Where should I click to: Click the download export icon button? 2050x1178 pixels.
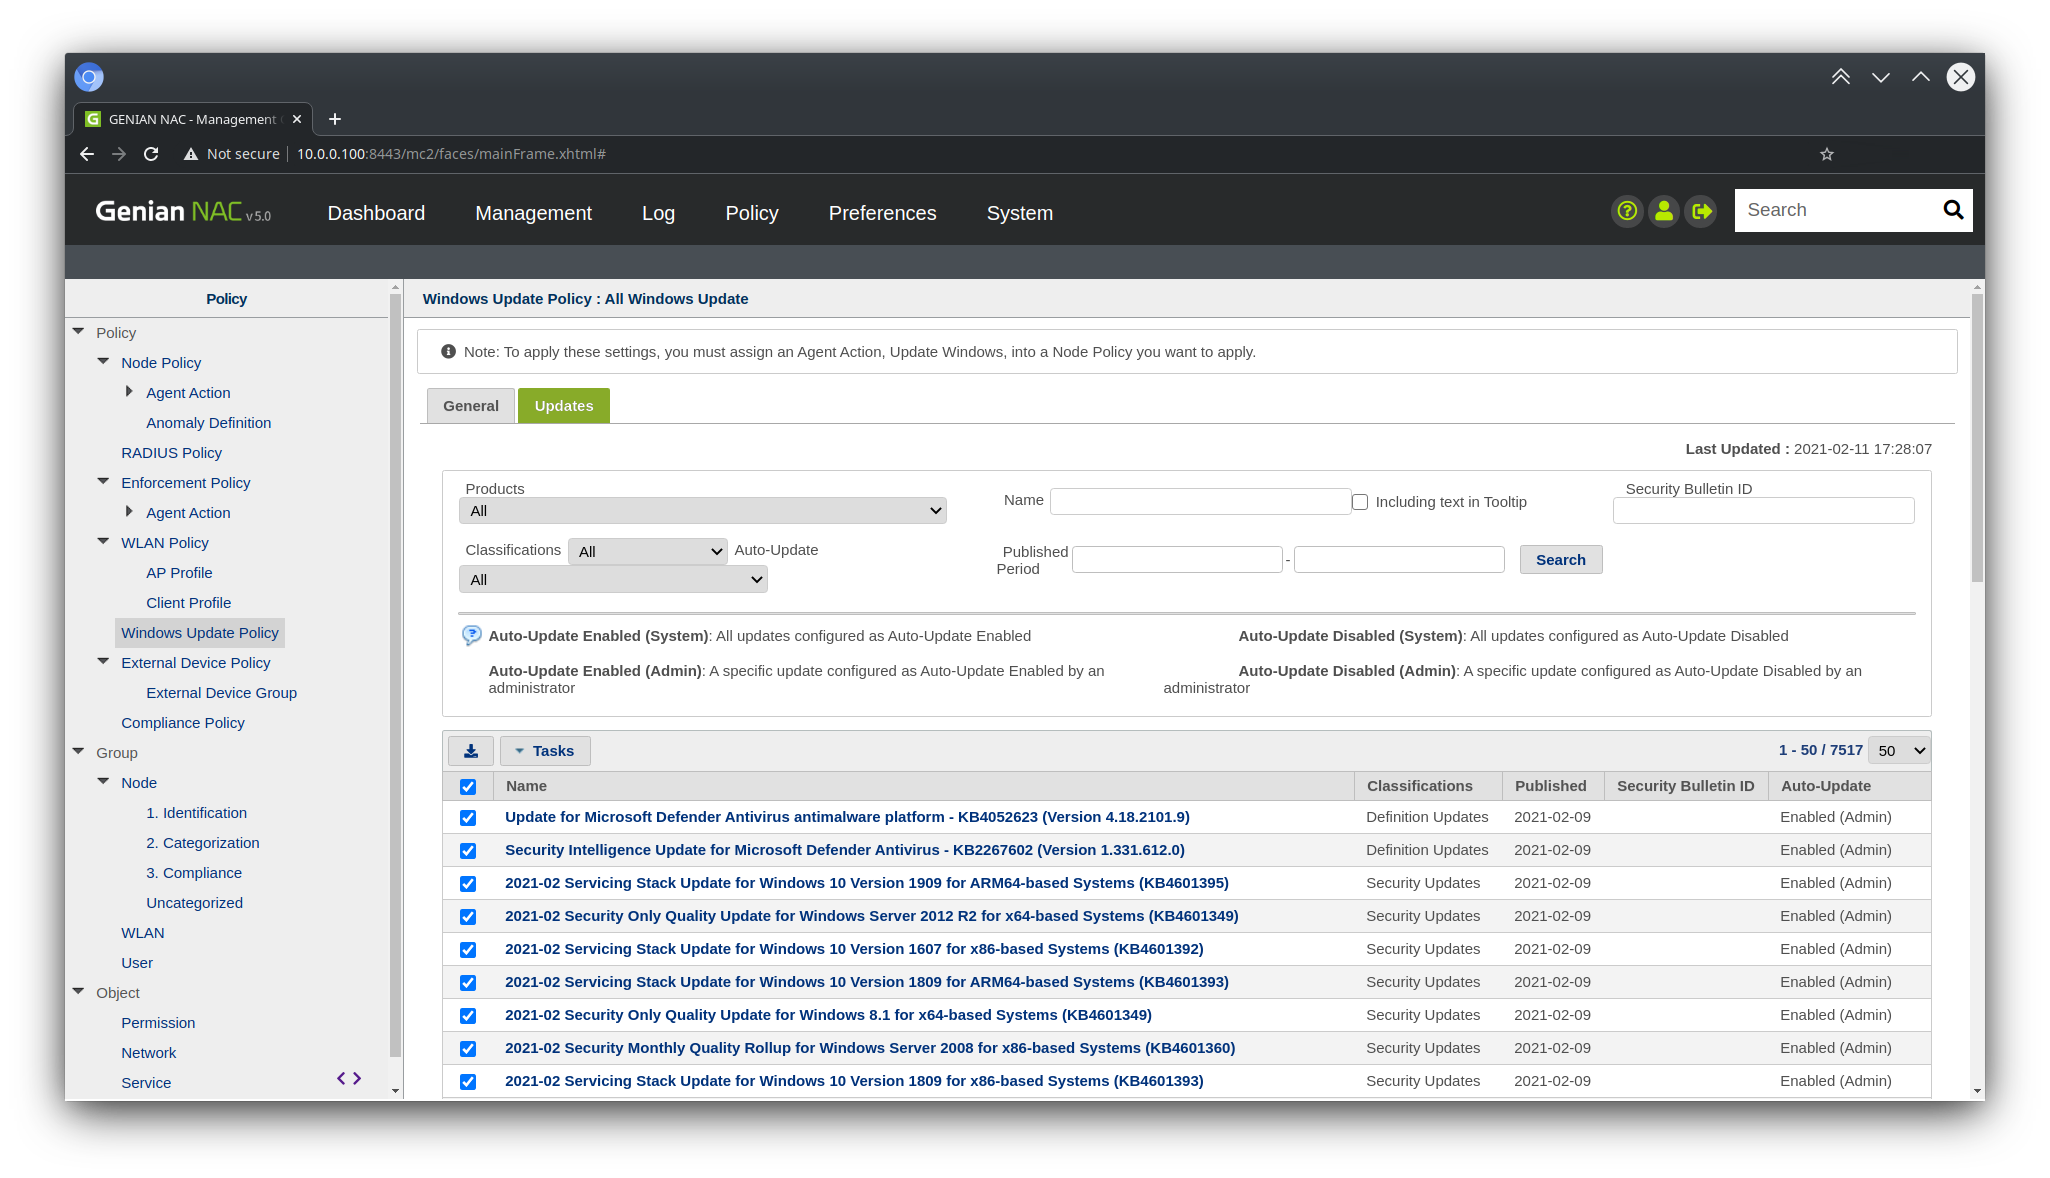(470, 751)
